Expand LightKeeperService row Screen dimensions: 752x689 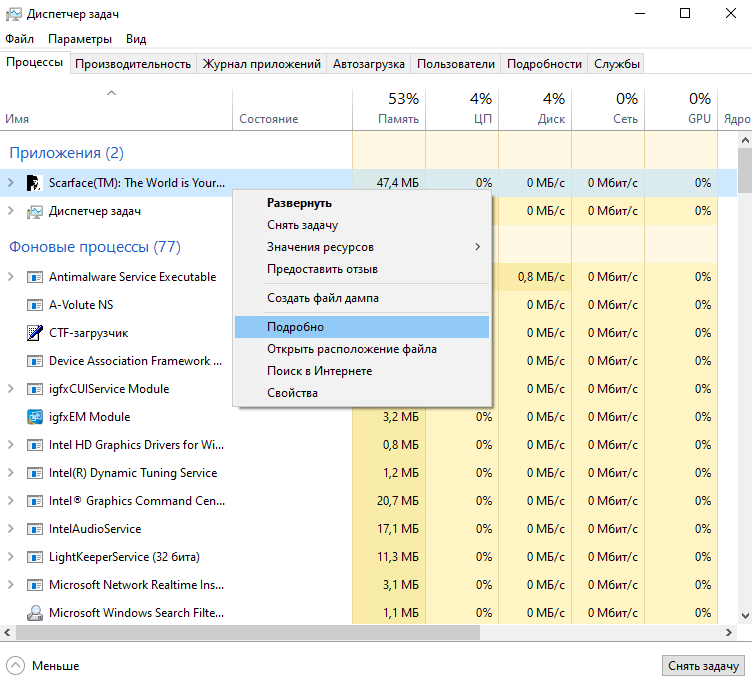(x=11, y=557)
